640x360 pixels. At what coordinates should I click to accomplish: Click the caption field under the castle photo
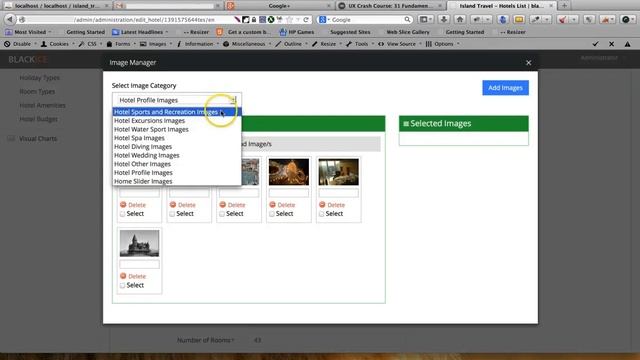140,264
